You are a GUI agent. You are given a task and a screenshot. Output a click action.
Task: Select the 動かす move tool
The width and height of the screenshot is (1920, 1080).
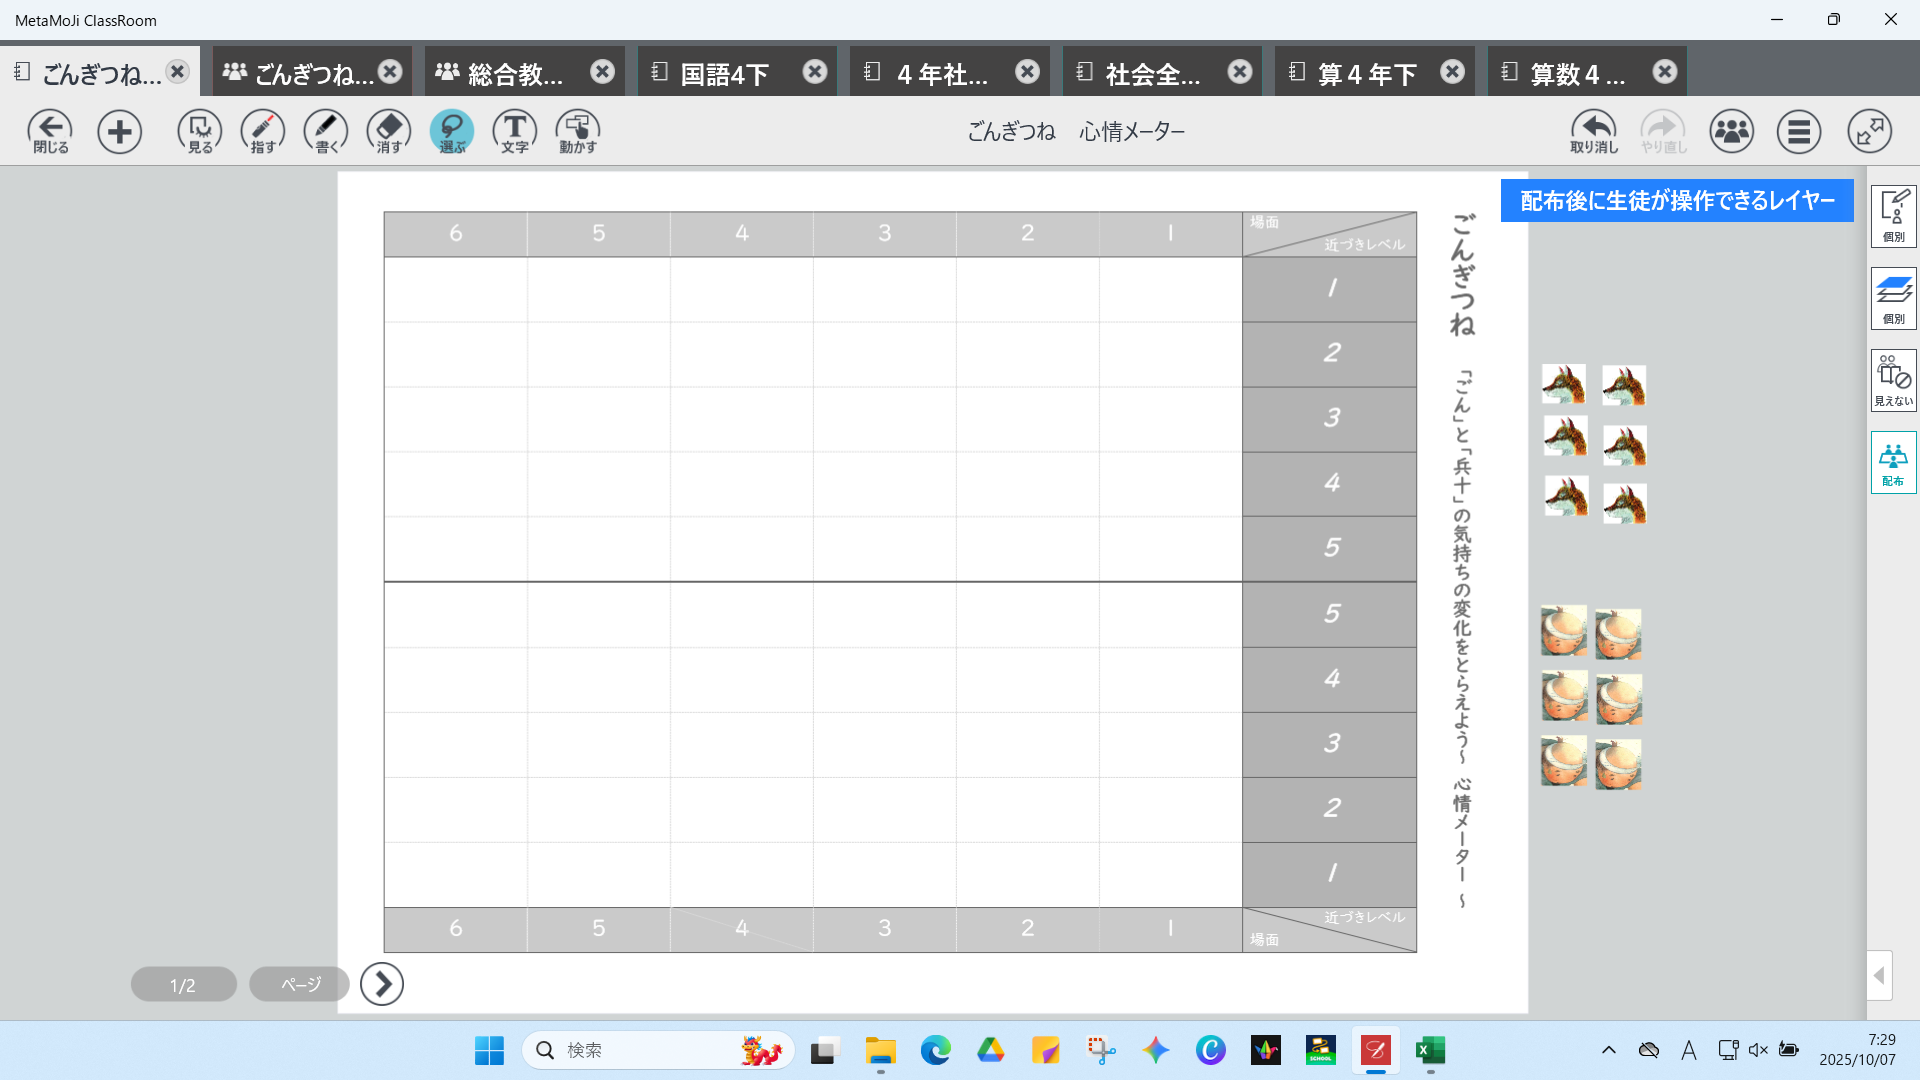pyautogui.click(x=578, y=131)
